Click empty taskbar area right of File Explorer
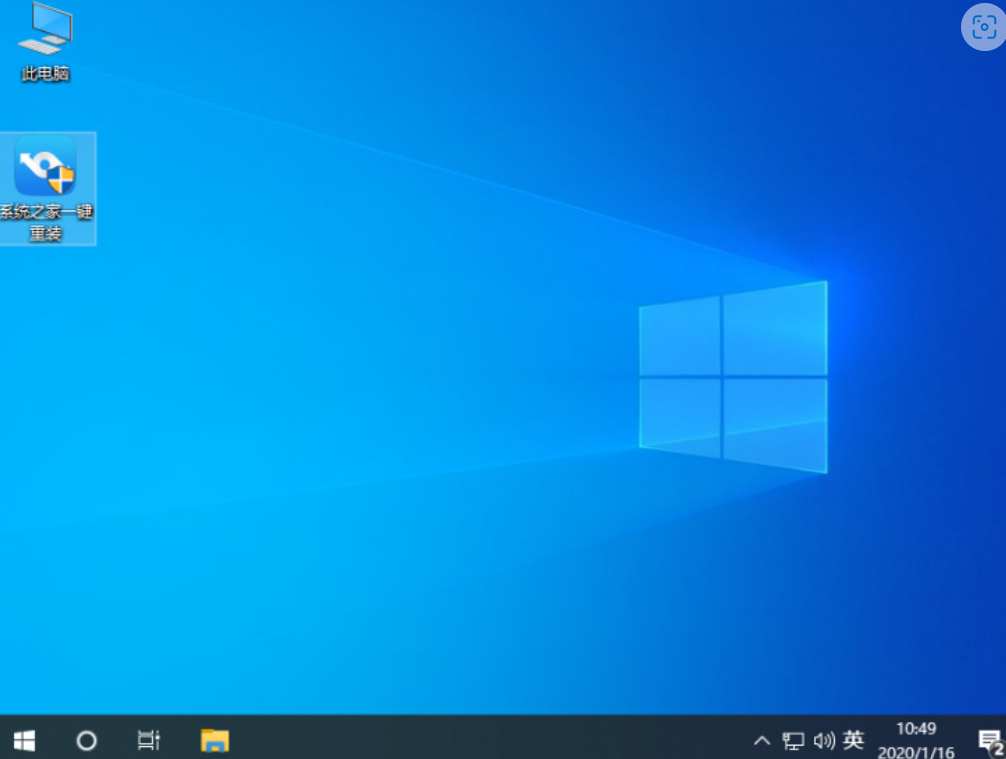Image resolution: width=1006 pixels, height=759 pixels. tap(480, 740)
